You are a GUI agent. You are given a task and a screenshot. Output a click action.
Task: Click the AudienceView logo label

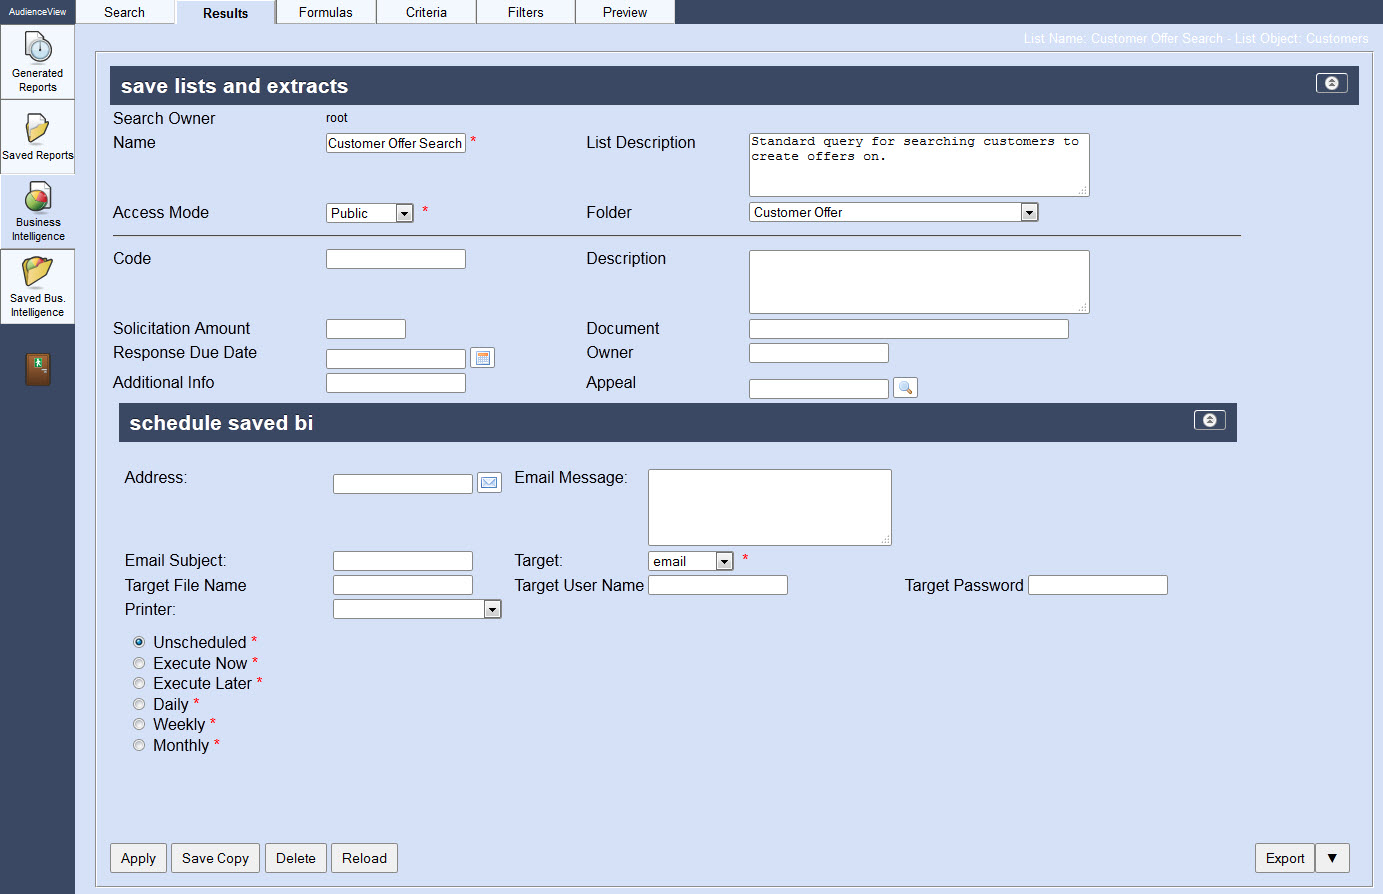[x=38, y=12]
